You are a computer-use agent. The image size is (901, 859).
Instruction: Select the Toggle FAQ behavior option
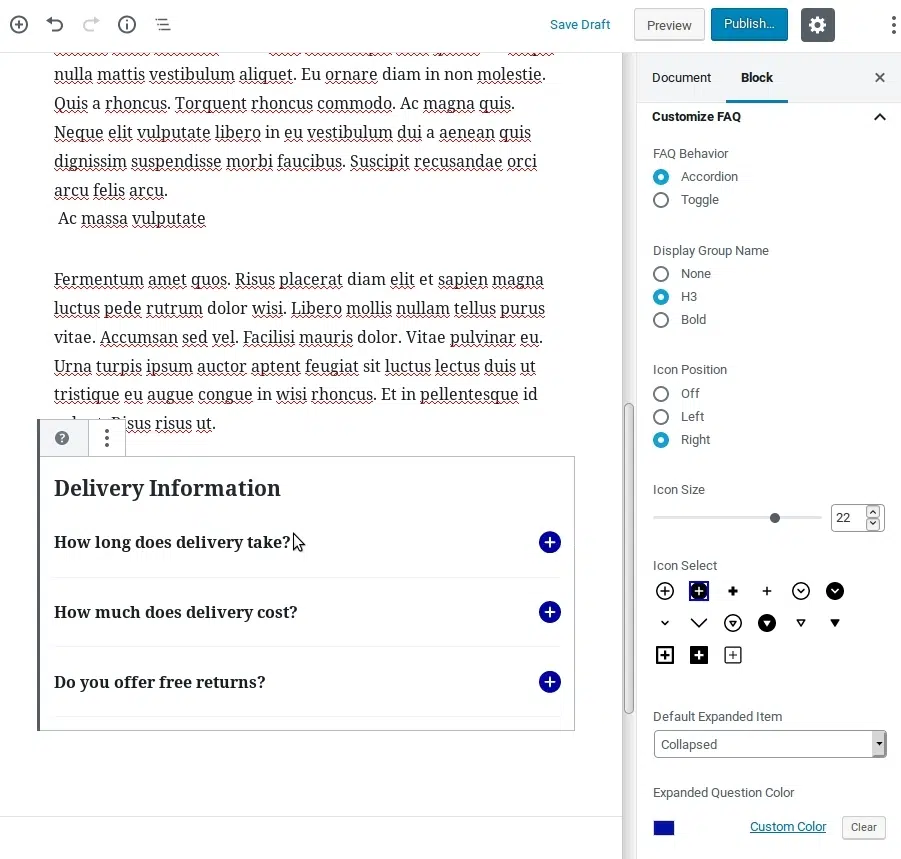(x=660, y=200)
